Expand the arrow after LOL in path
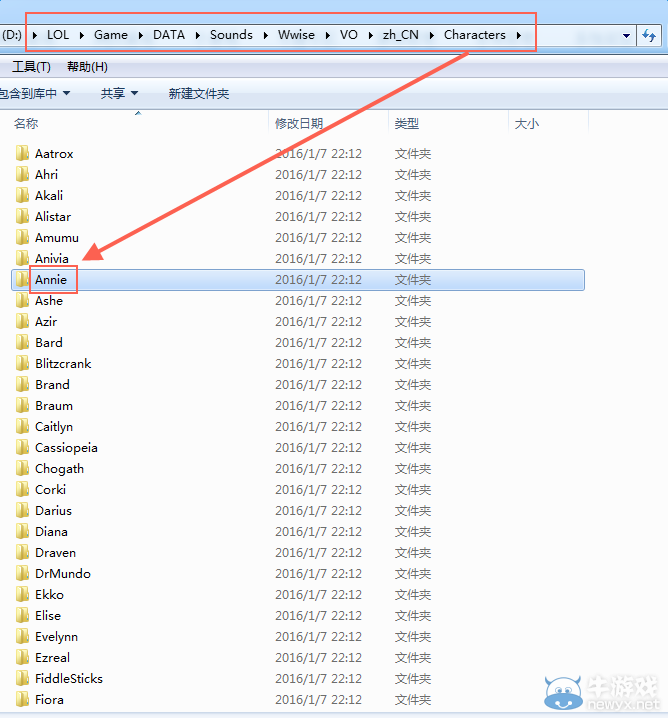The image size is (668, 718). click(81, 35)
